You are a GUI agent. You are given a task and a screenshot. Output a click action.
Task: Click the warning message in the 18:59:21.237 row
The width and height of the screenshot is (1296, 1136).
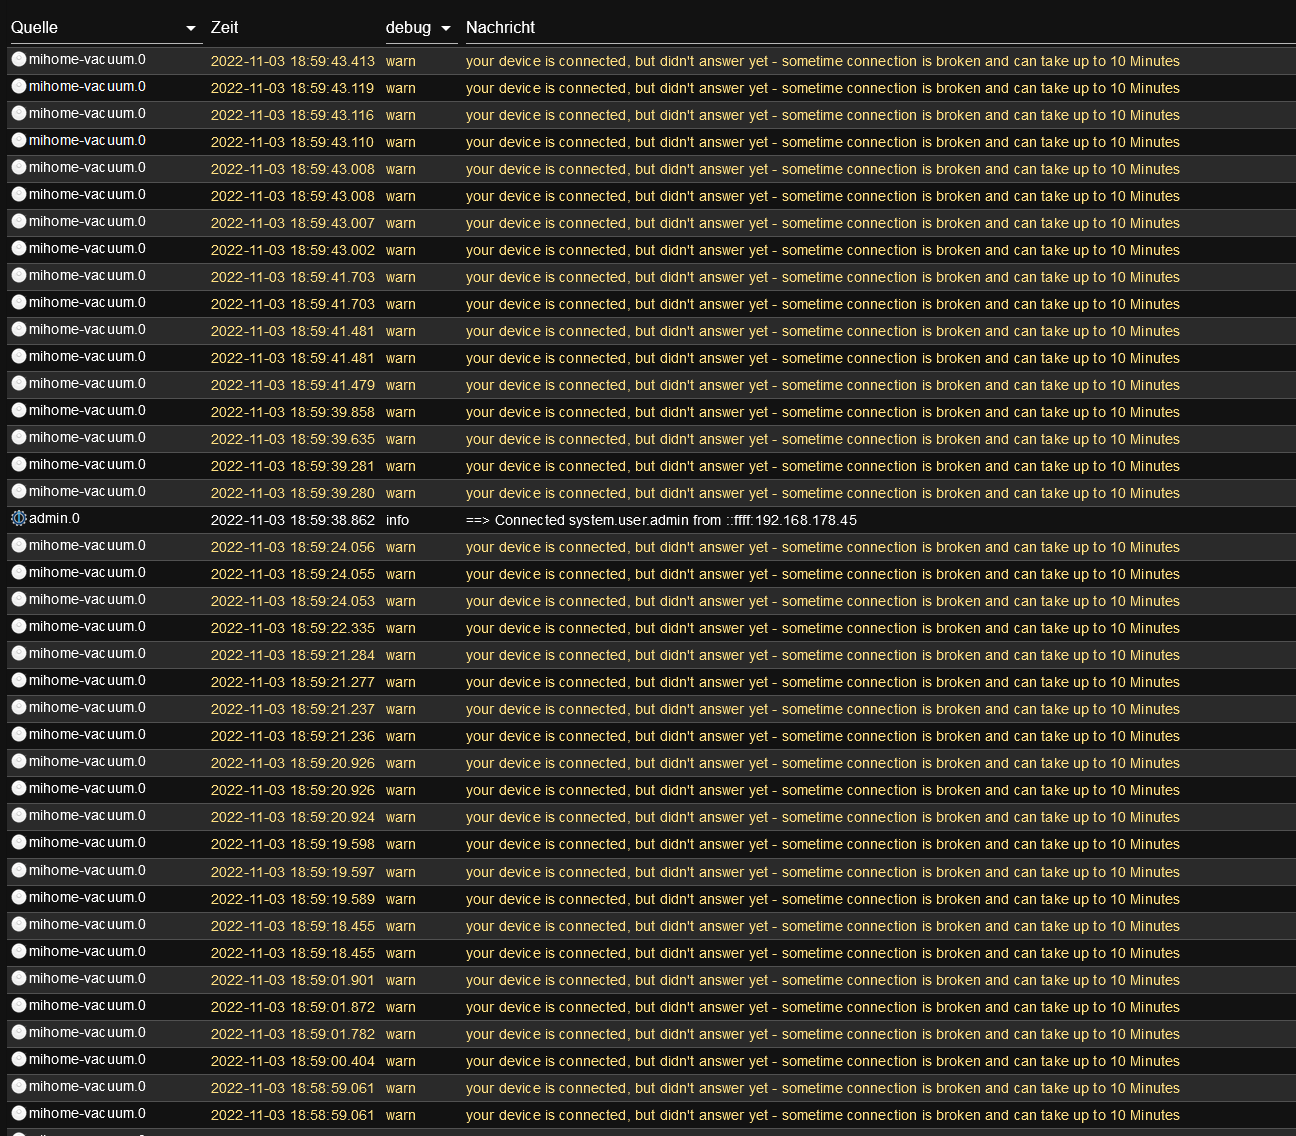point(823,709)
